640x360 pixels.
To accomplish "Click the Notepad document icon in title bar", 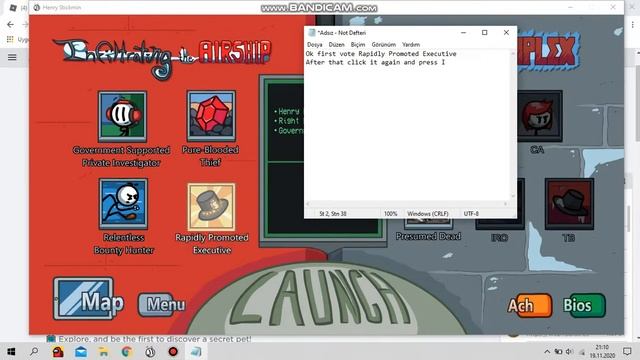I will pos(312,33).
